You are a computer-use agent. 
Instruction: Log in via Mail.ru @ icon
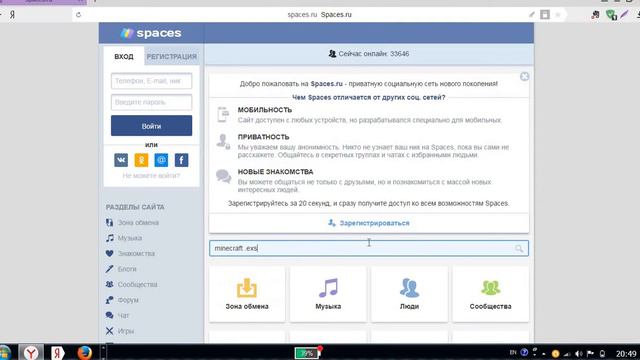point(161,160)
